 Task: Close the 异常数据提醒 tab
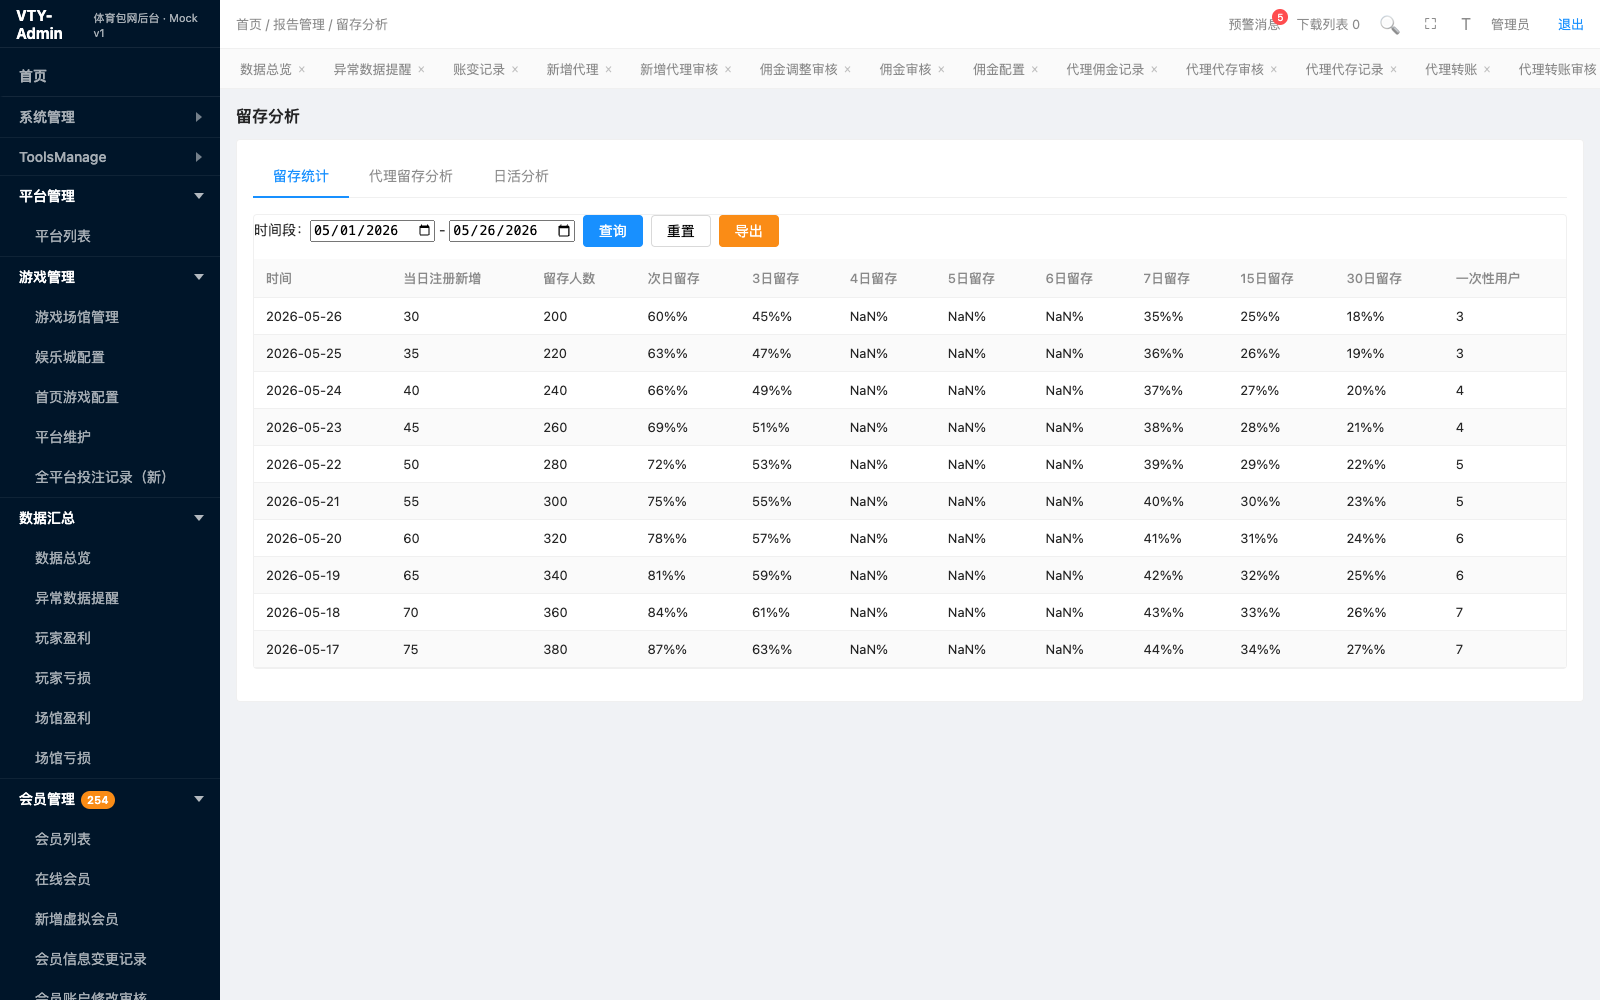point(421,70)
